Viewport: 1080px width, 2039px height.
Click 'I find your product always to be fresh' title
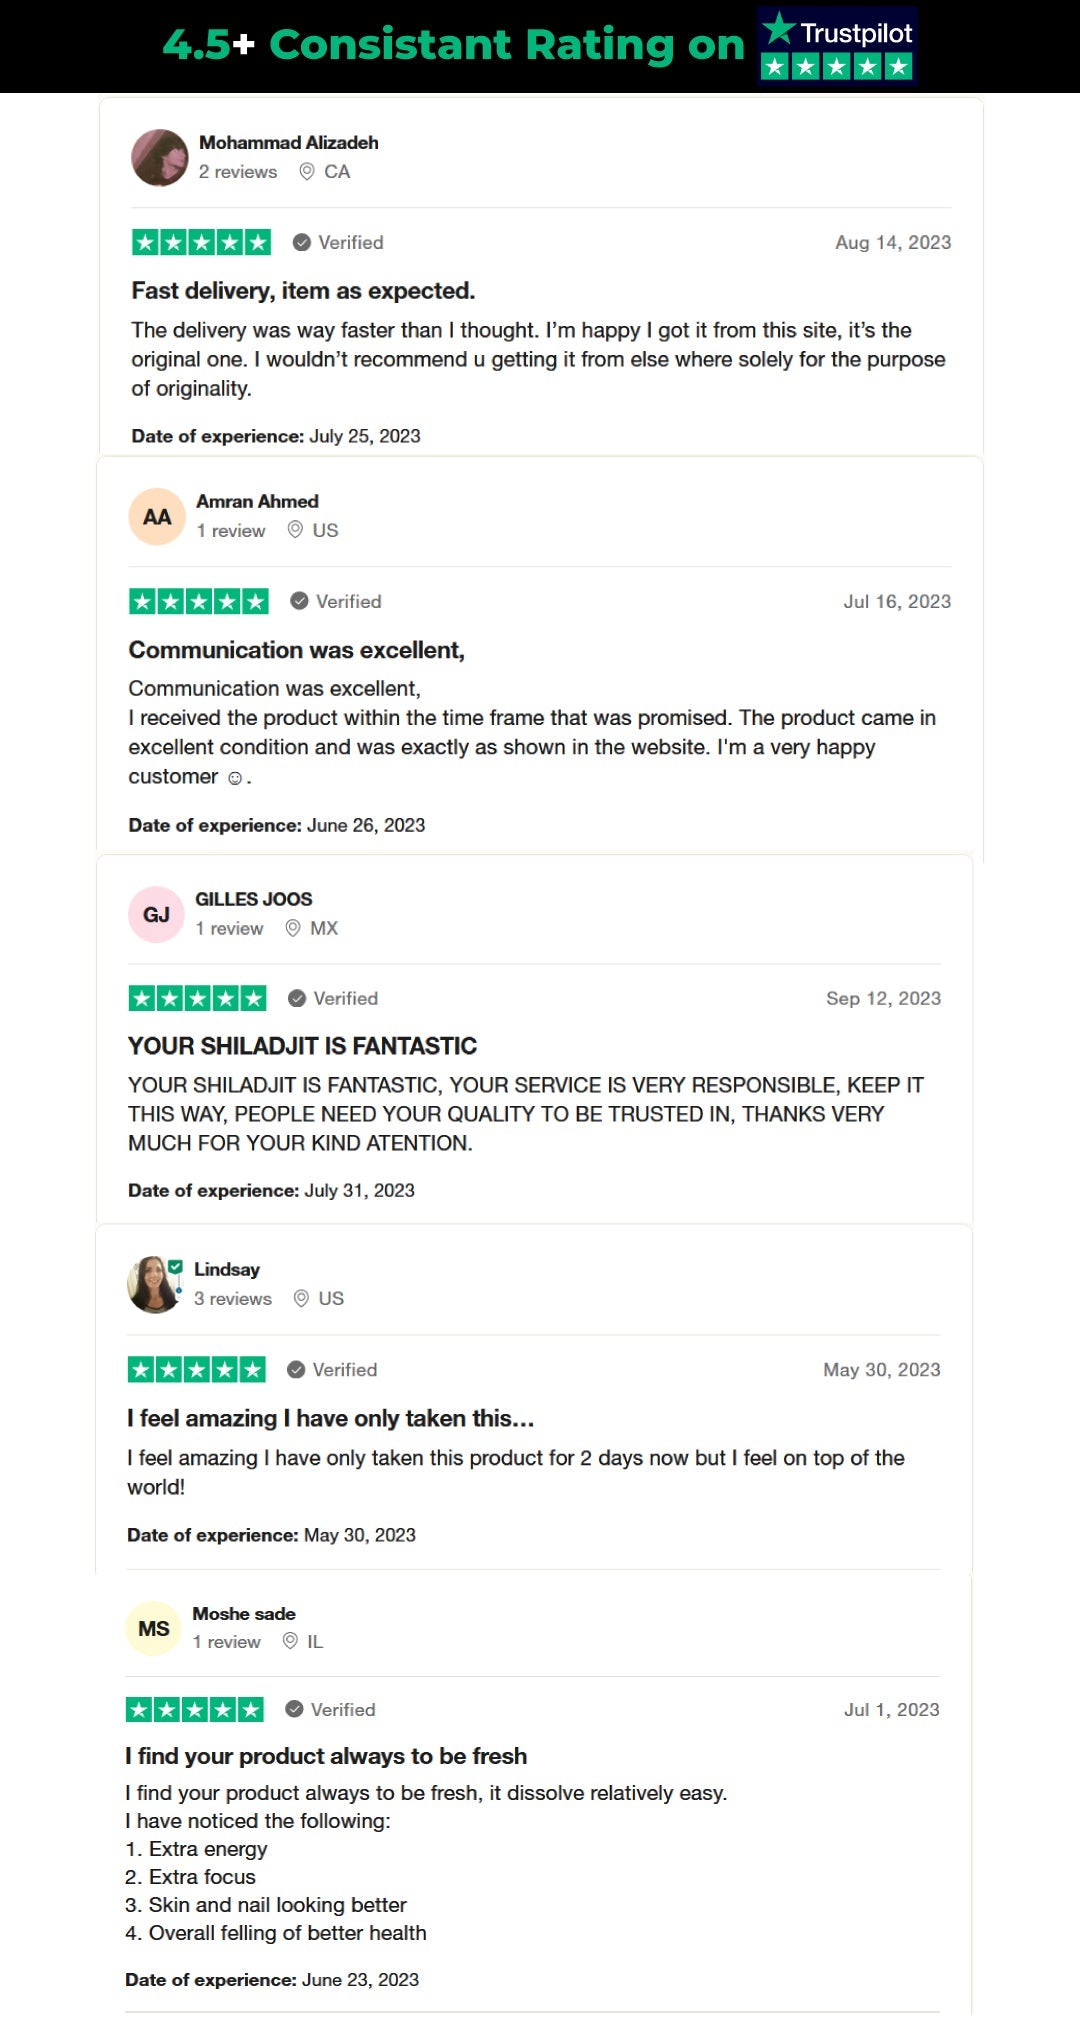pos(326,1756)
